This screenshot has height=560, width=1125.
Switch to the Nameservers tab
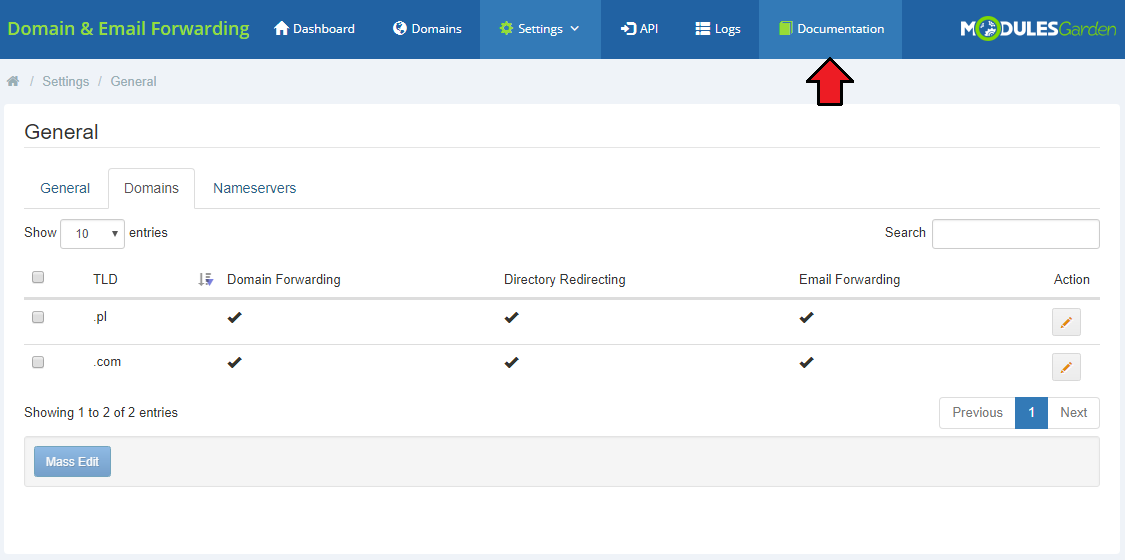pos(254,188)
